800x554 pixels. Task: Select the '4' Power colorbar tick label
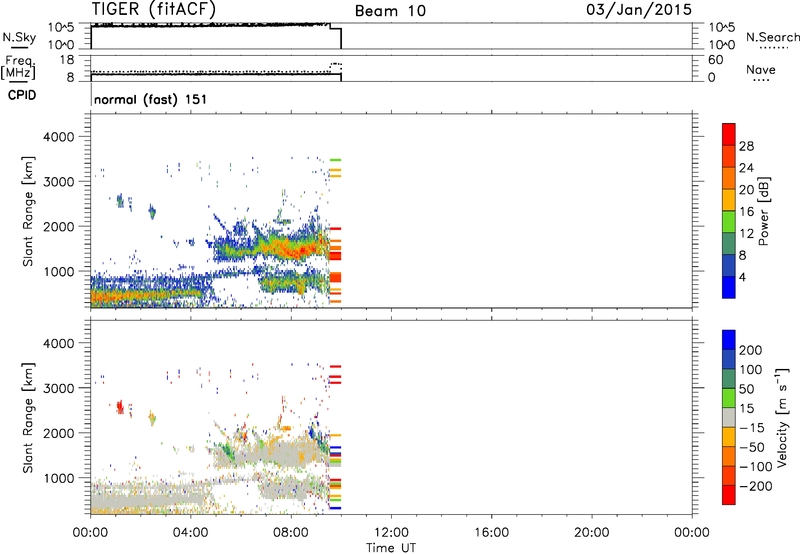point(742,277)
